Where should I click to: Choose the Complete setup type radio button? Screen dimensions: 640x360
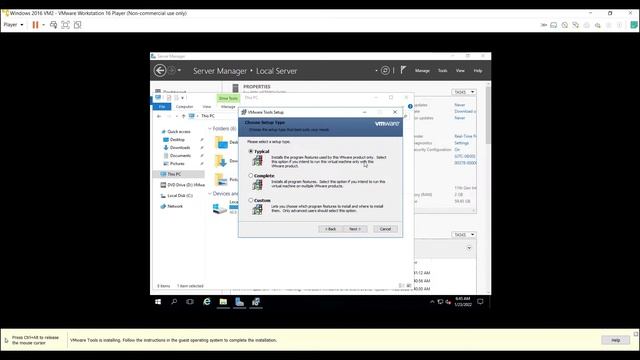point(251,176)
